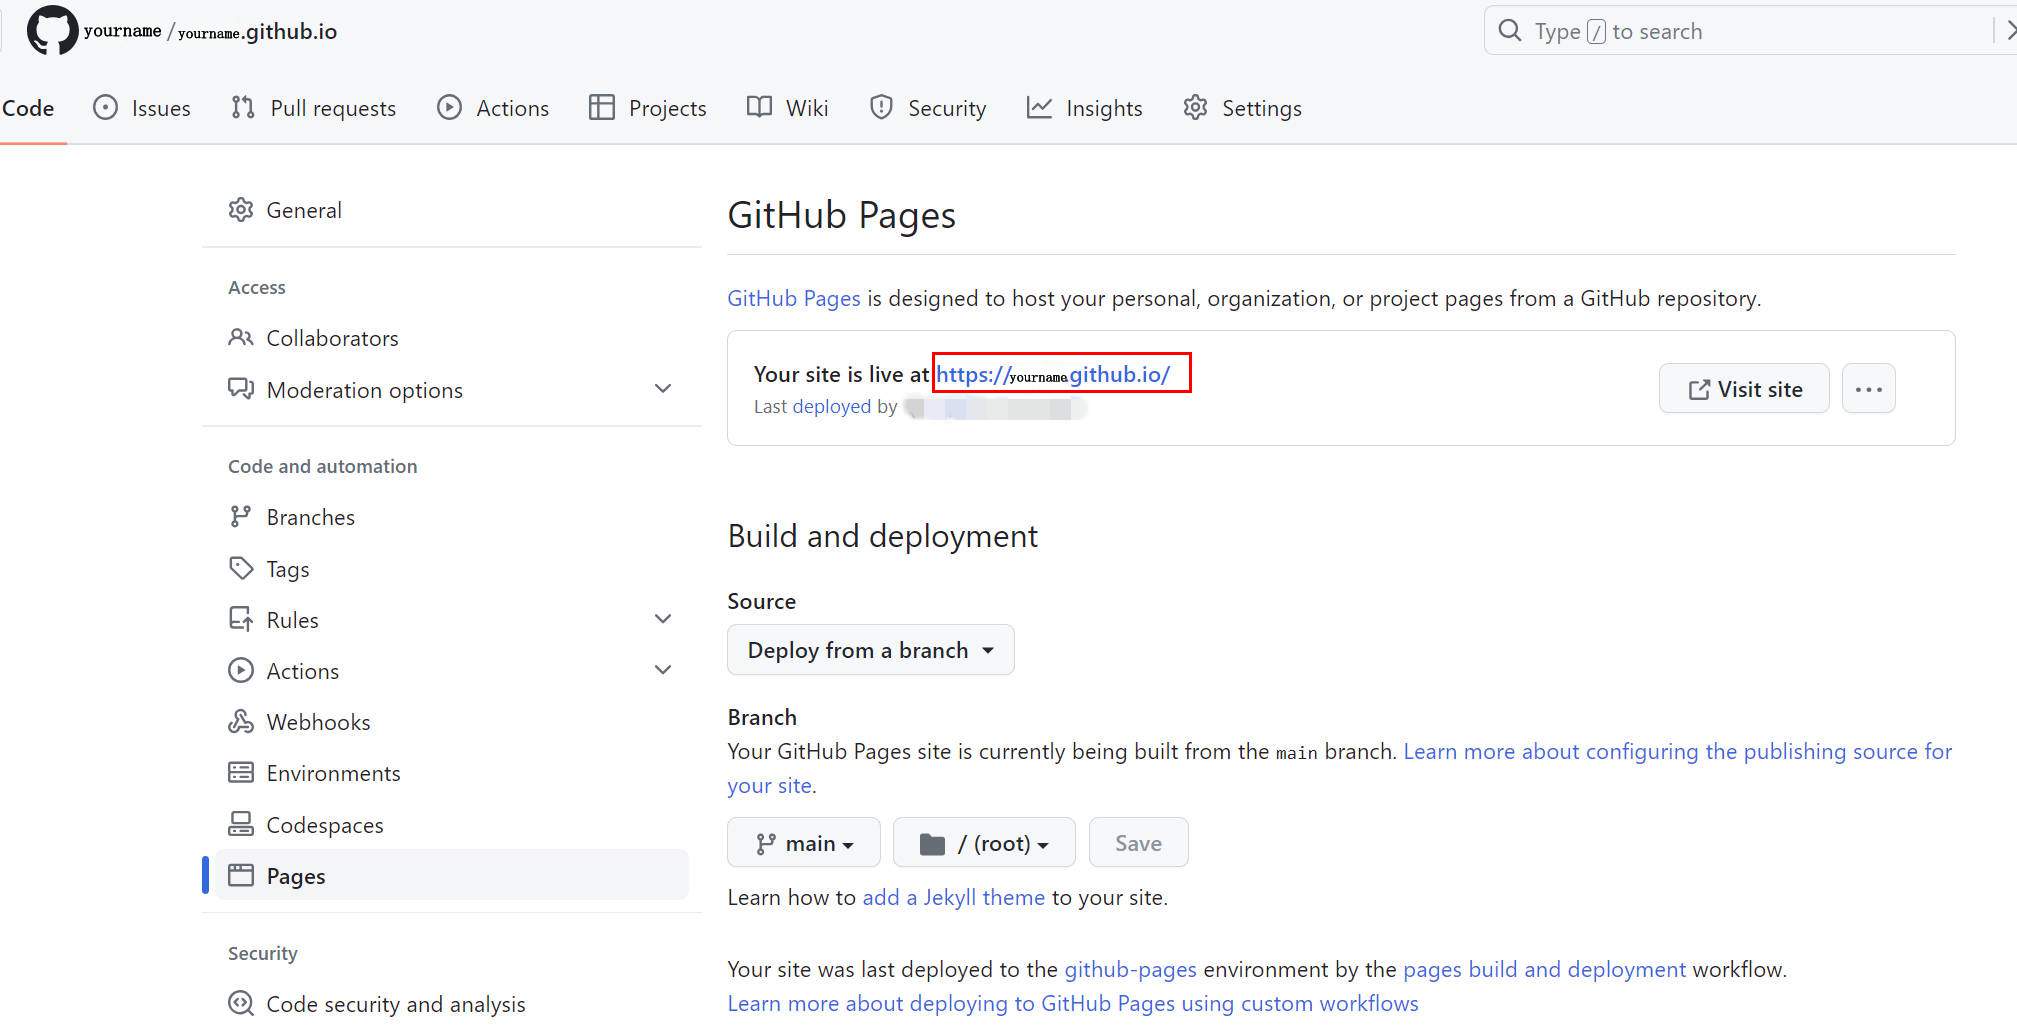Open the live site URL link
The height and width of the screenshot is (1031, 2017).
click(x=1053, y=374)
